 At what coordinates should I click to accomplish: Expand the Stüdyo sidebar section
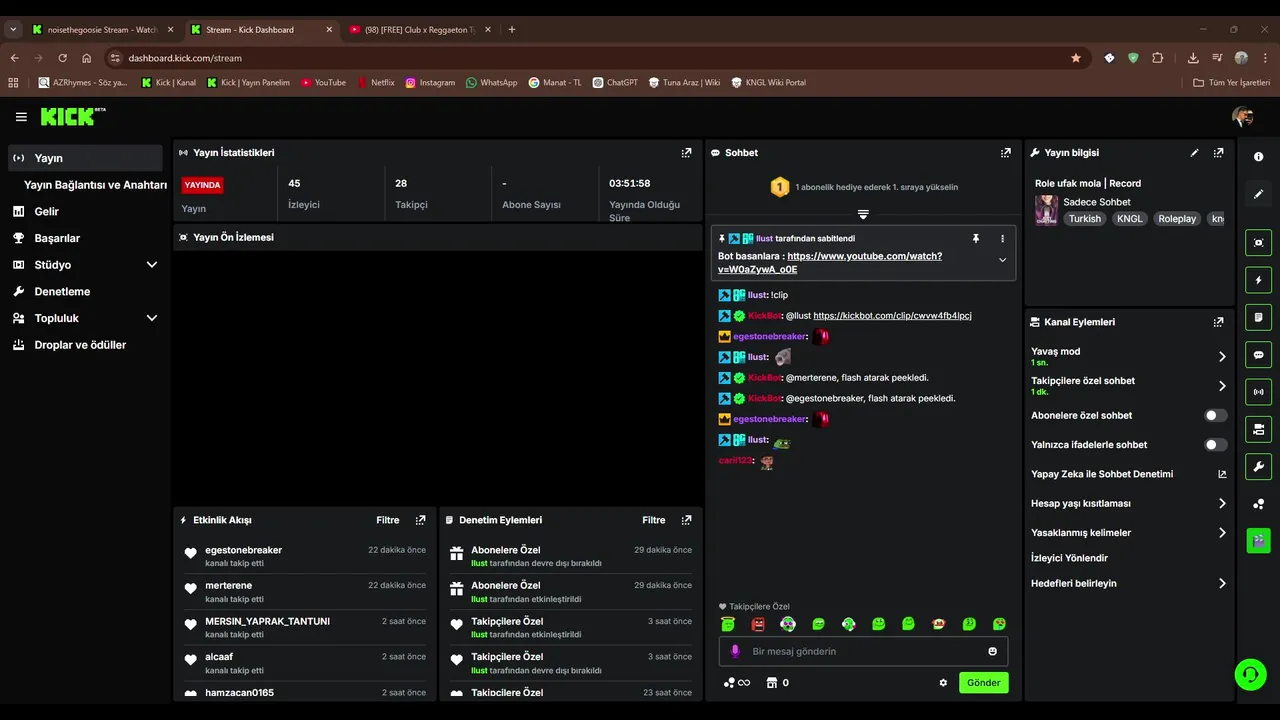point(152,265)
